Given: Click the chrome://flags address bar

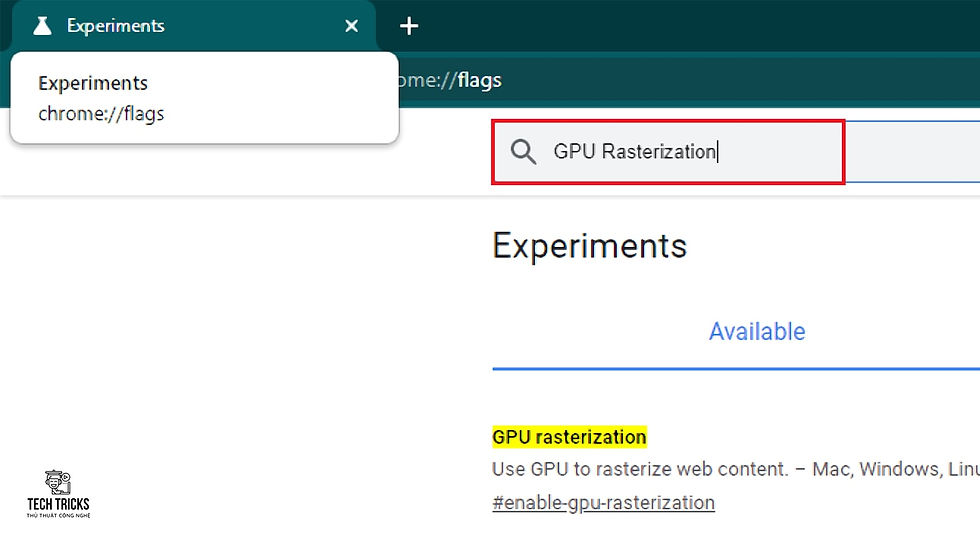Looking at the screenshot, I should pos(688,80).
